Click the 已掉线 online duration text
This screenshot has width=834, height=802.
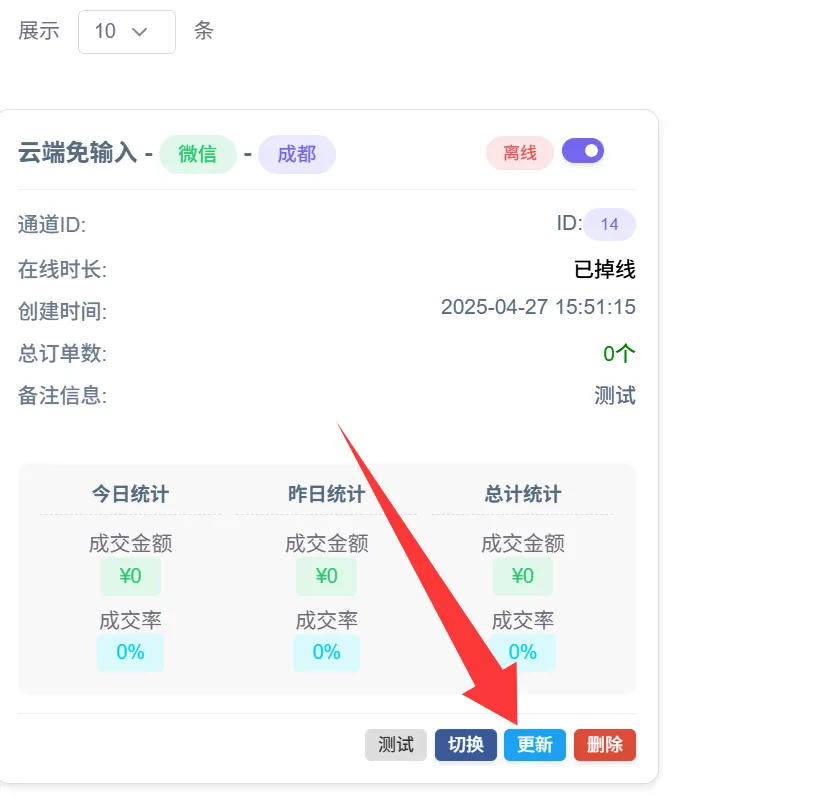[604, 269]
